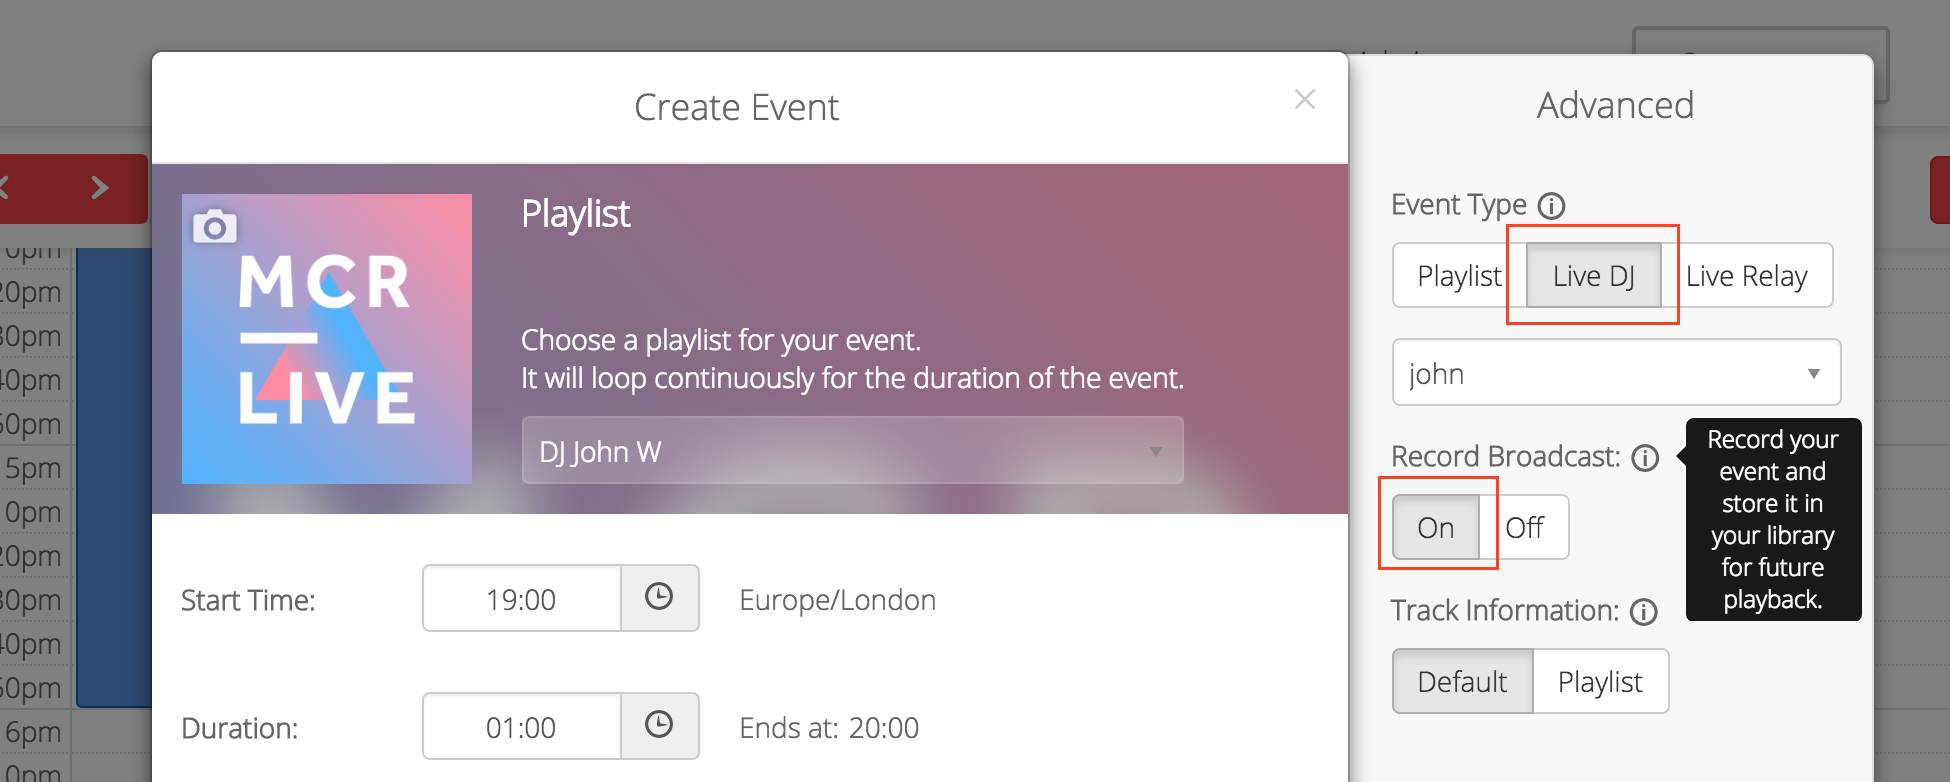
Task: Click the Duration 01:00 field
Action: (521, 726)
